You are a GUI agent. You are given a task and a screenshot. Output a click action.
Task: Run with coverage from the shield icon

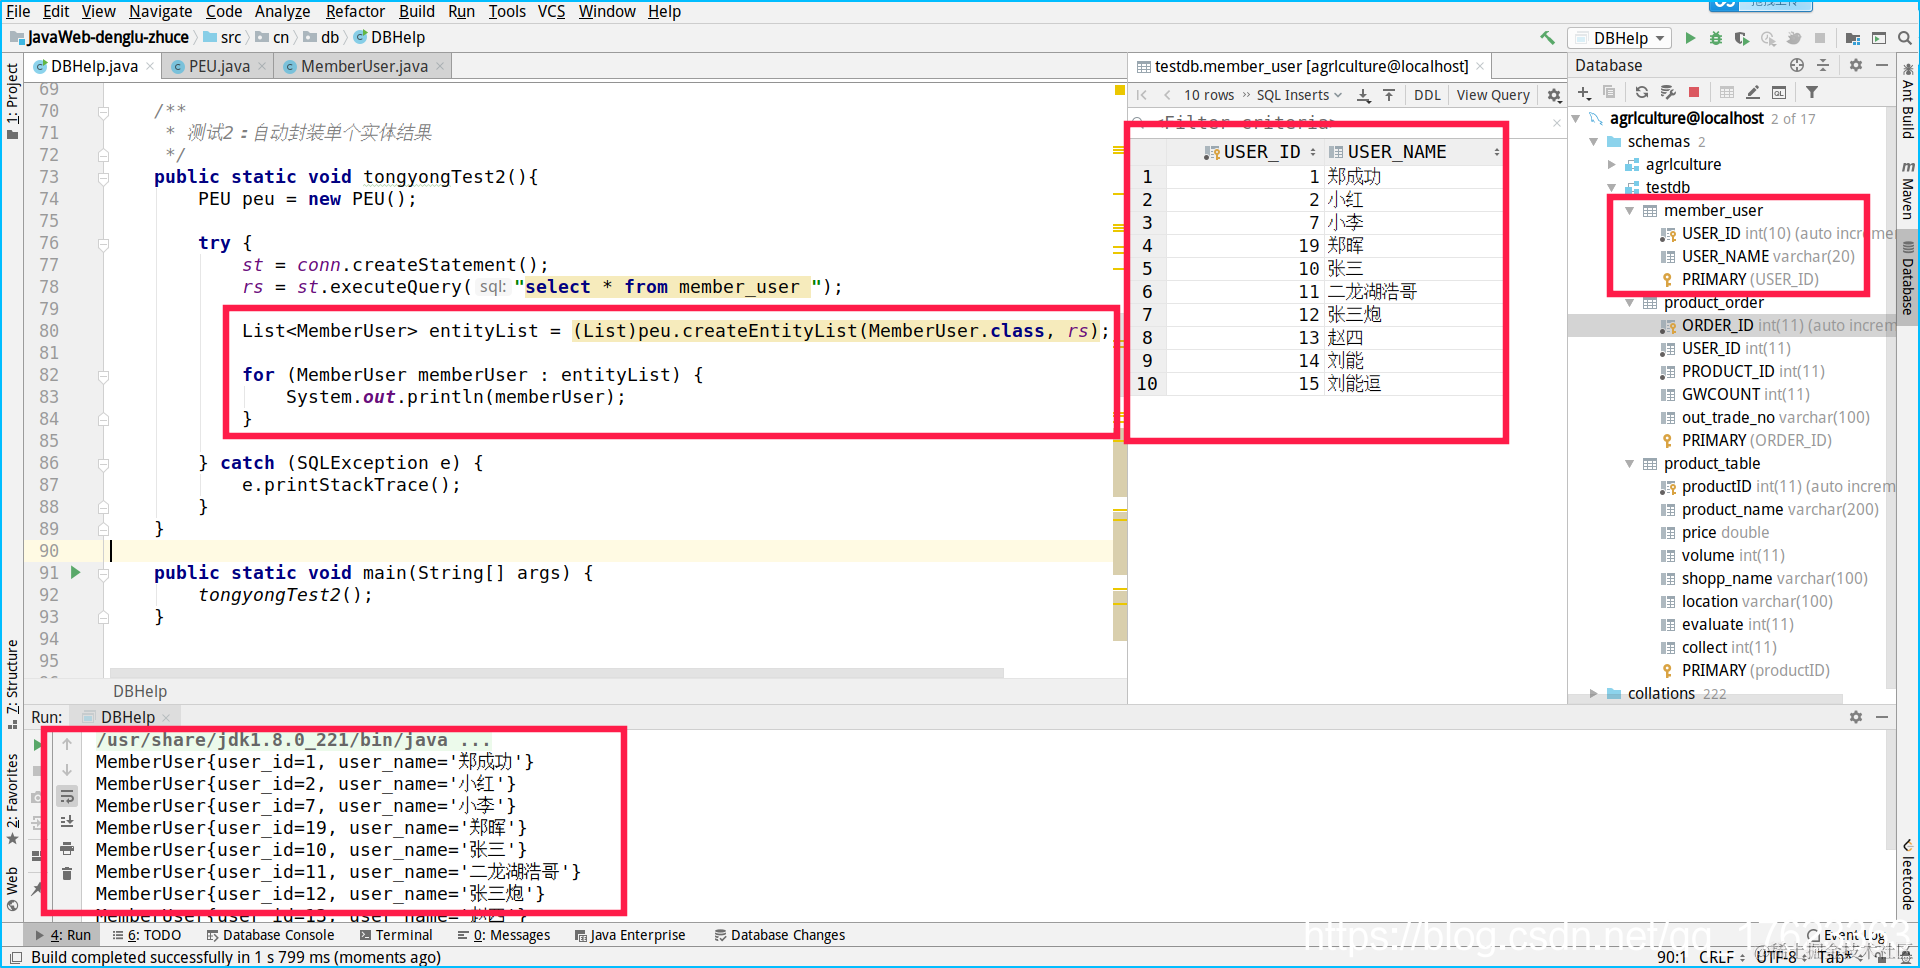click(x=1742, y=38)
